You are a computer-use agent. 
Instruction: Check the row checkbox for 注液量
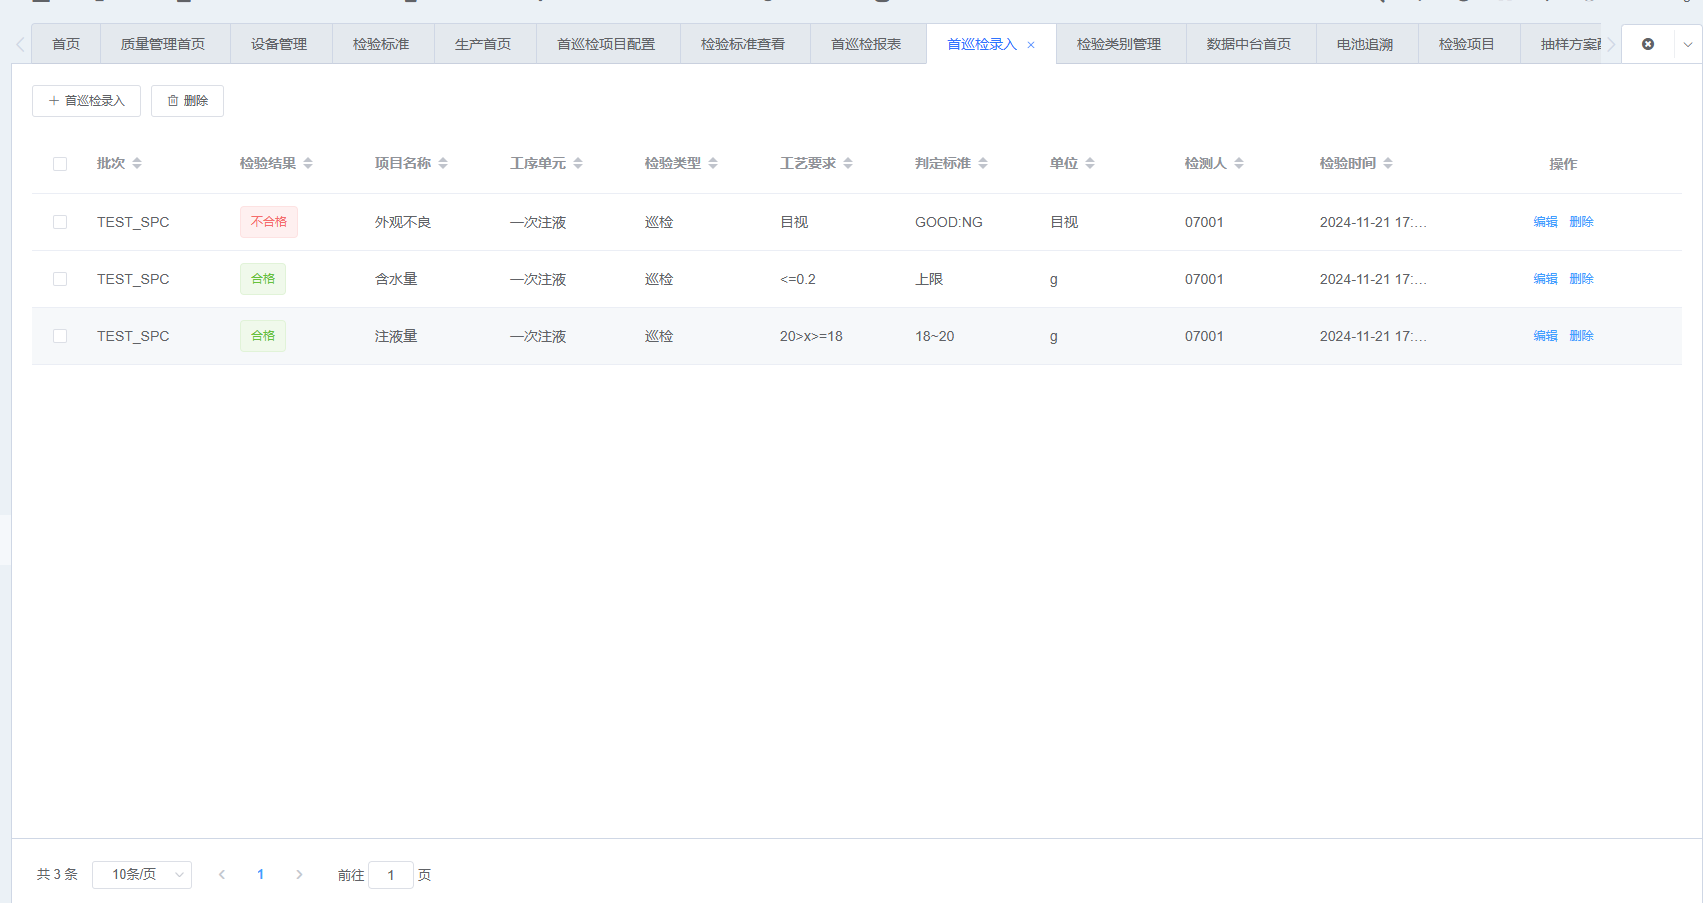point(60,336)
